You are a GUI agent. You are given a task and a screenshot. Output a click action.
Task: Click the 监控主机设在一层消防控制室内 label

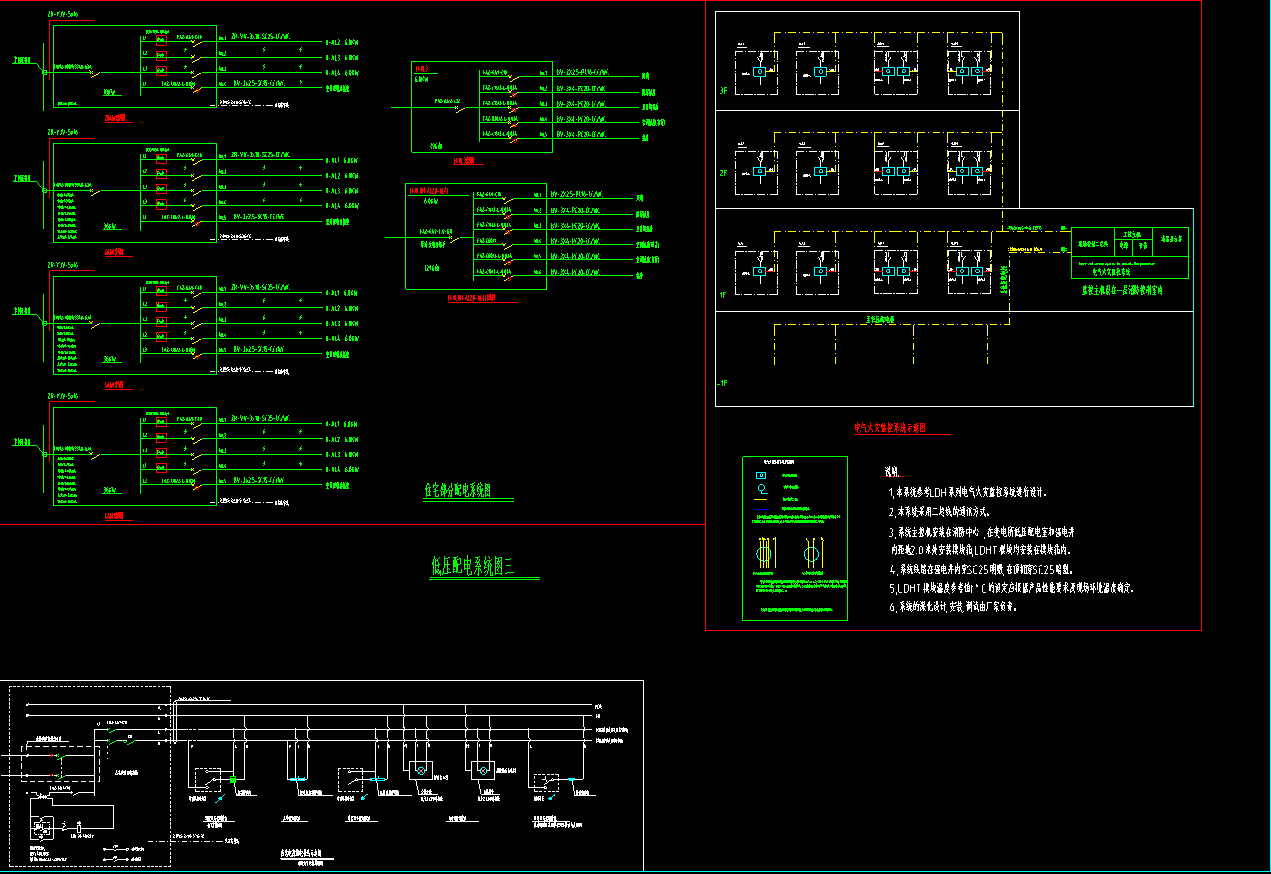coord(1122,290)
